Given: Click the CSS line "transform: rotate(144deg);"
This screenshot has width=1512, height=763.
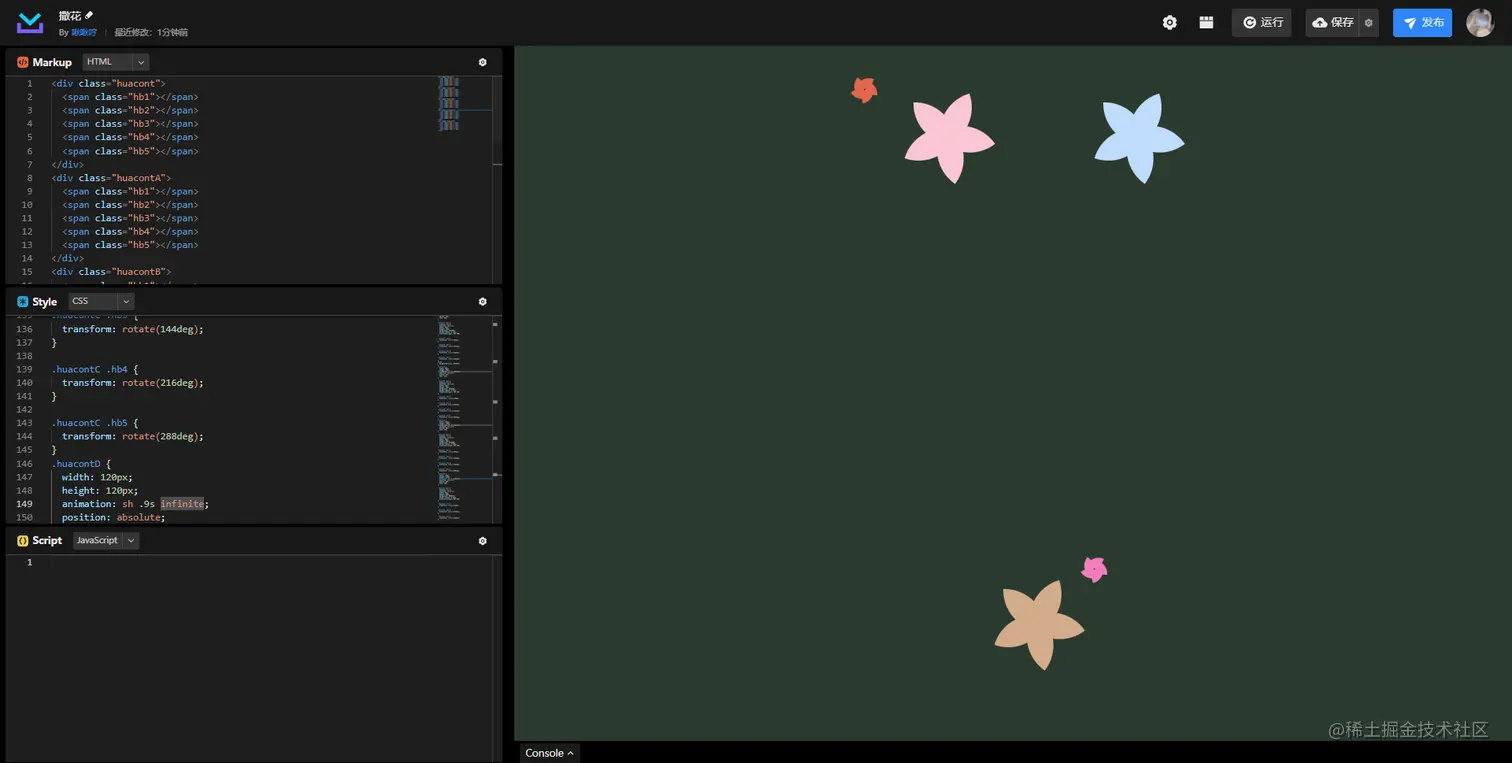Looking at the screenshot, I should [133, 329].
